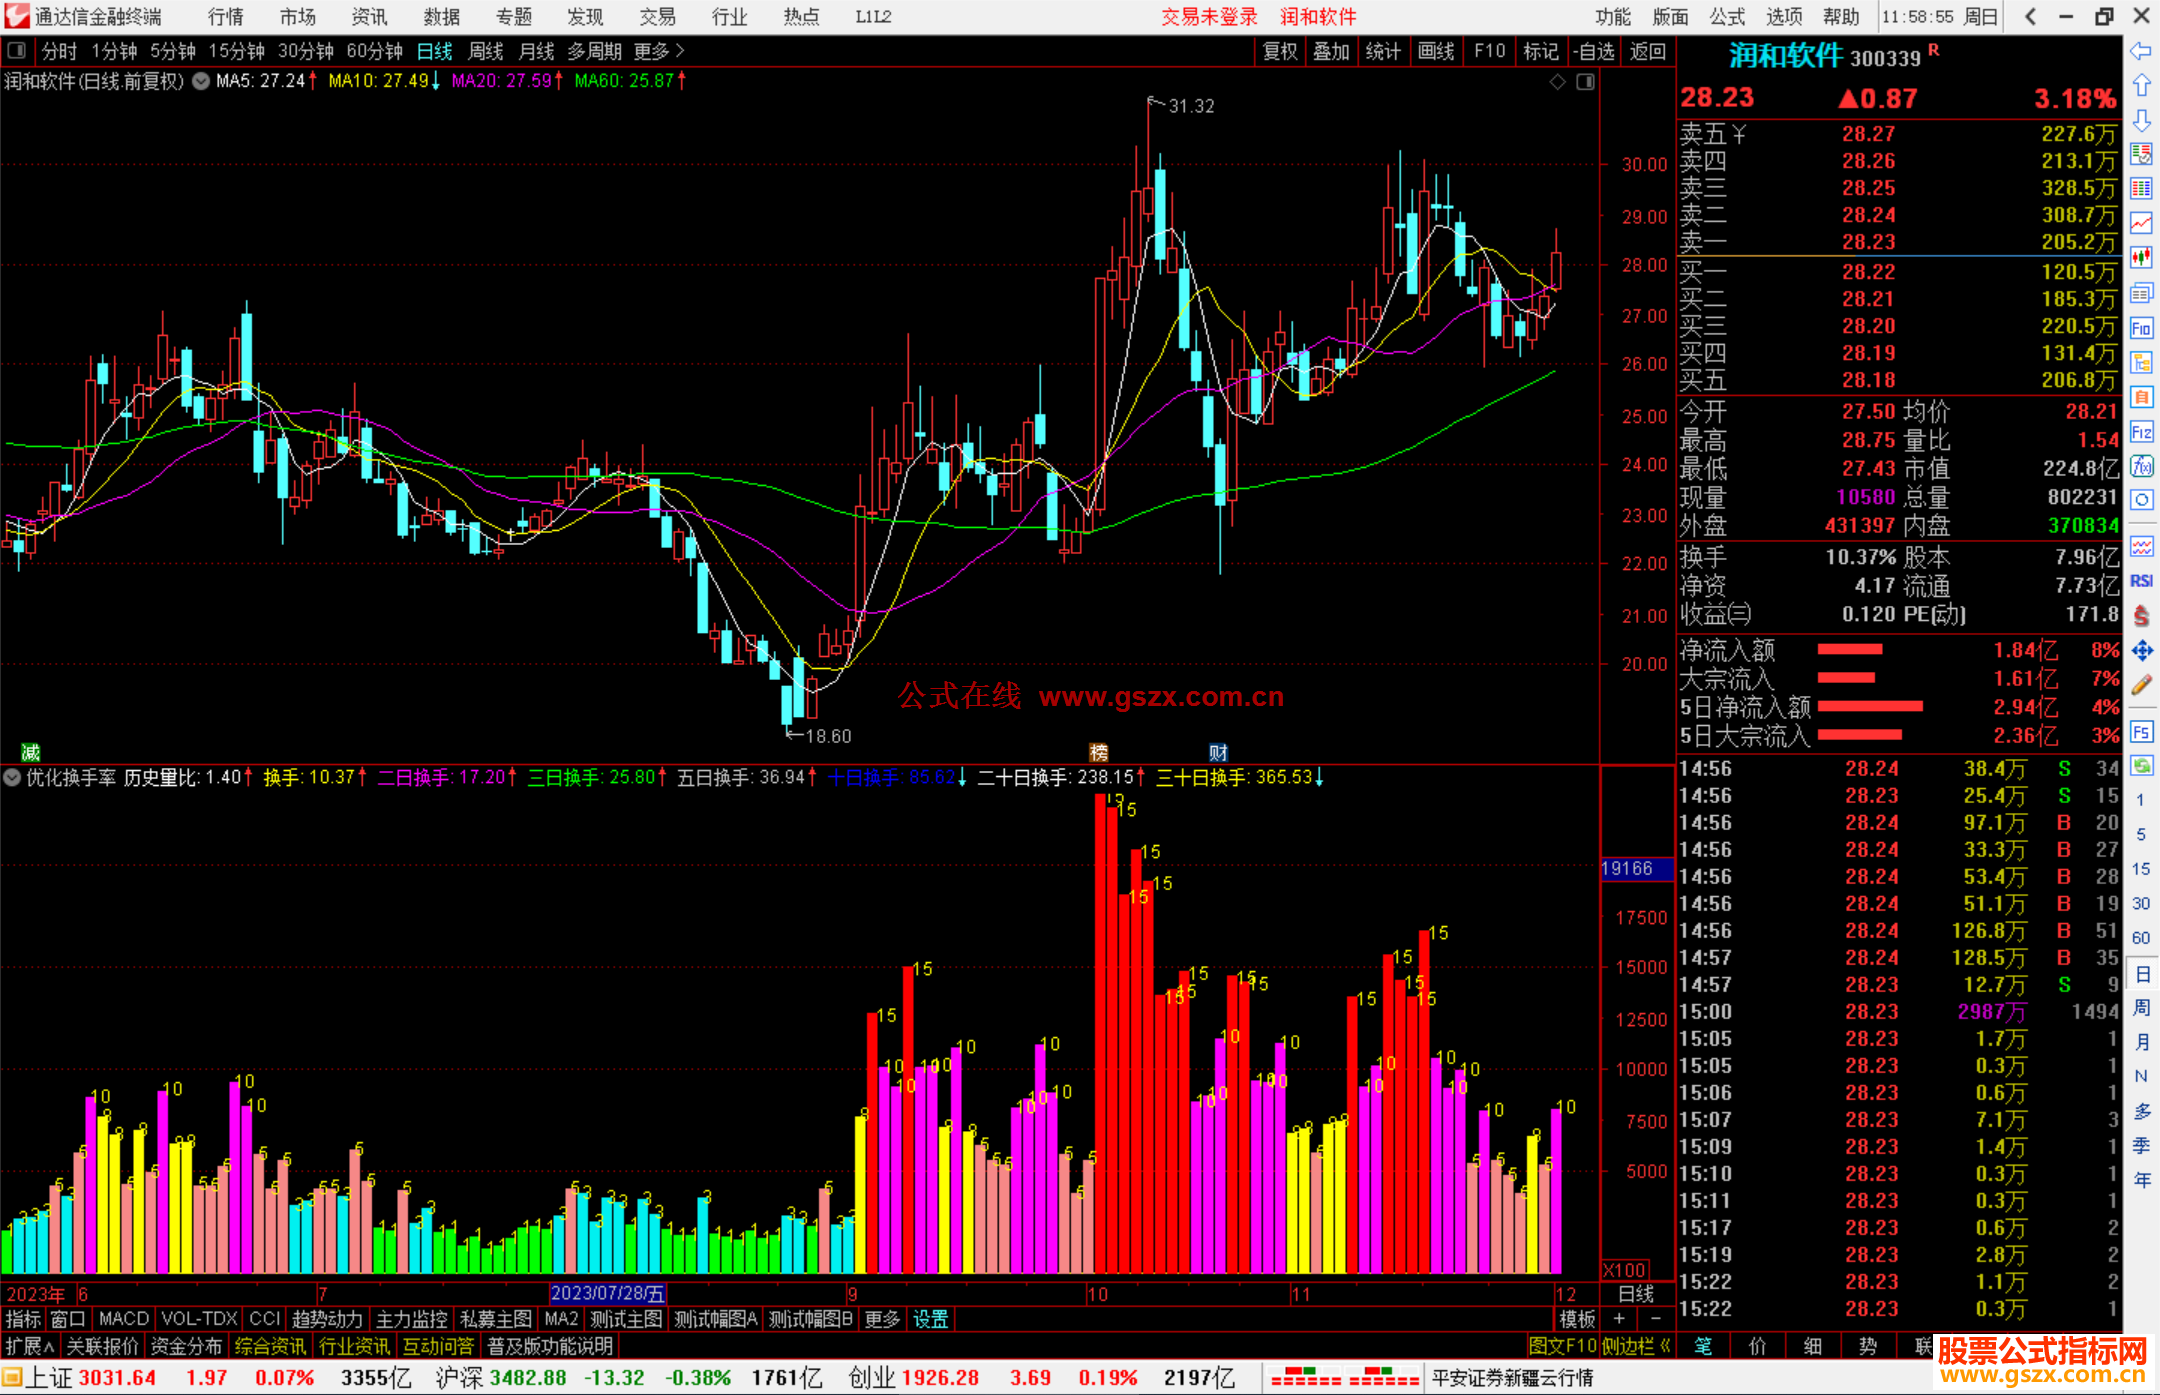Click the candlestick chart sidebar icon
The image size is (2160, 1395).
pyautogui.click(x=2141, y=257)
